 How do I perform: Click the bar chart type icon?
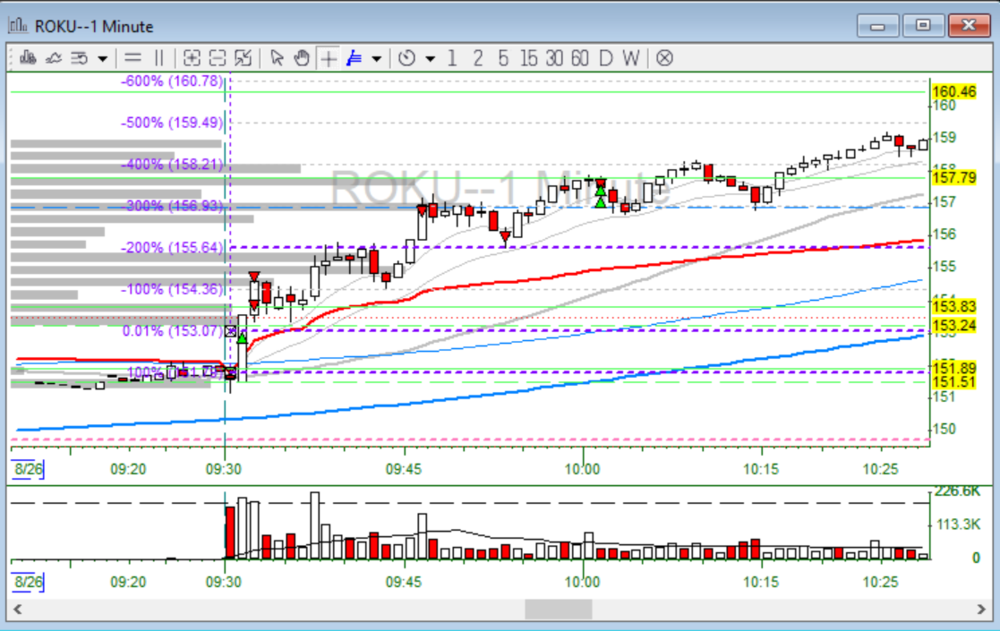(28, 58)
